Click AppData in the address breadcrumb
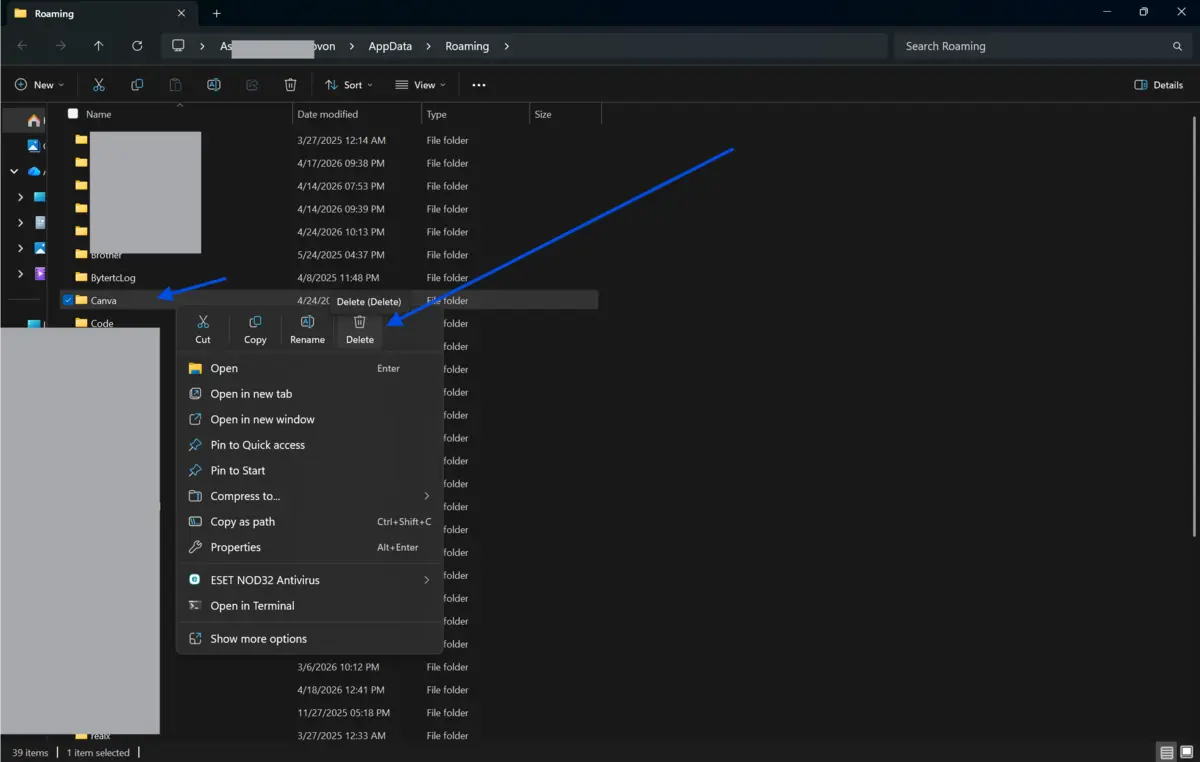Image resolution: width=1200 pixels, height=762 pixels. (x=390, y=46)
